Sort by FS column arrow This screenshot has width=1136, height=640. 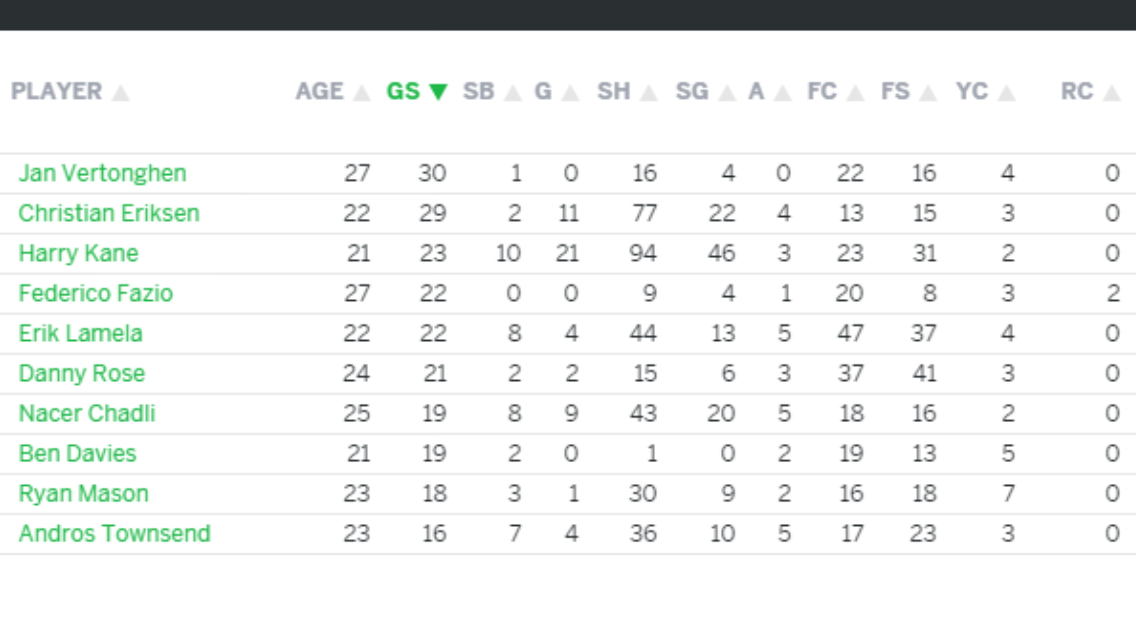pos(929,93)
